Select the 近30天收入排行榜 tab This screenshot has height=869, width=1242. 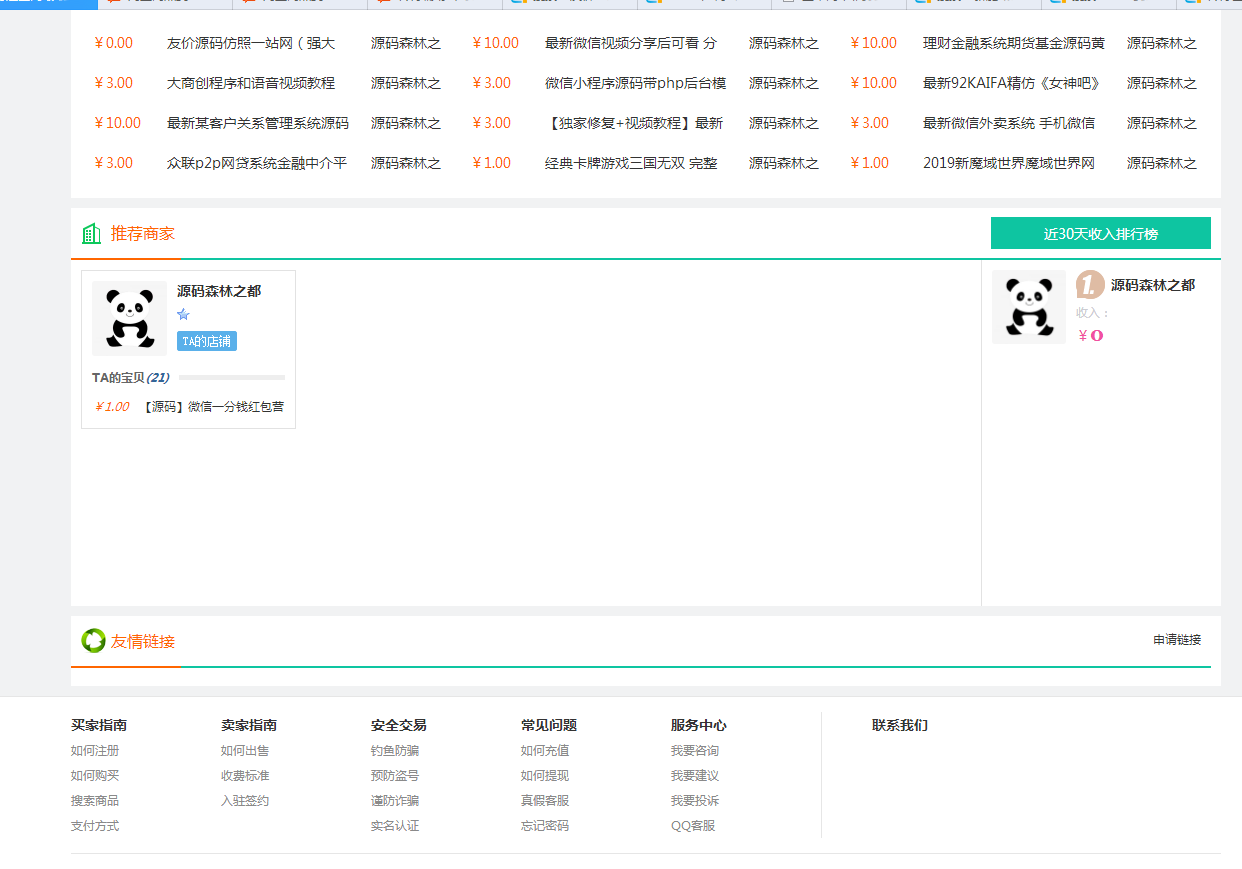(1100, 233)
